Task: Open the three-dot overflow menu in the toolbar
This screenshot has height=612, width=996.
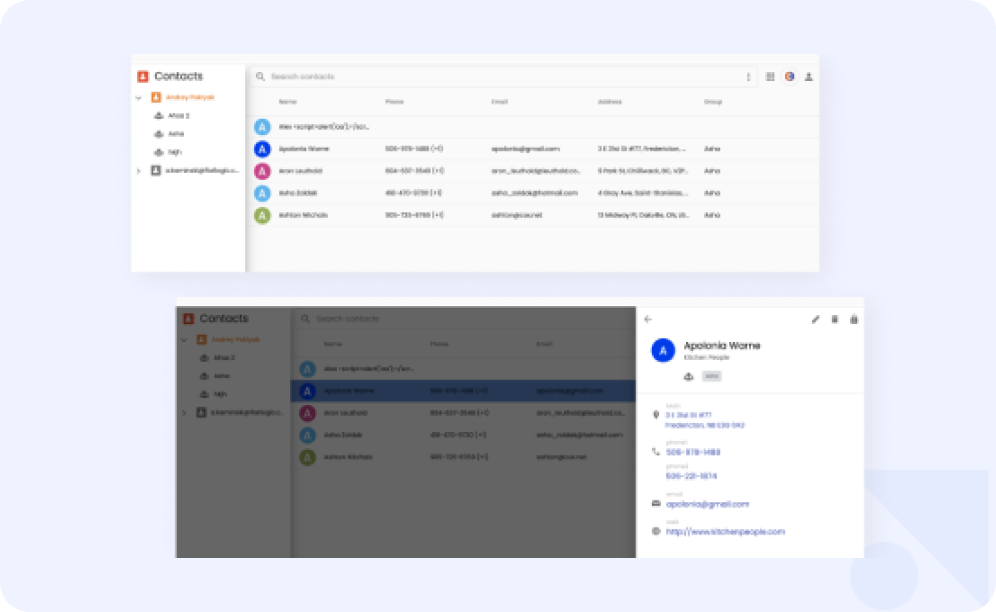Action: 748,76
